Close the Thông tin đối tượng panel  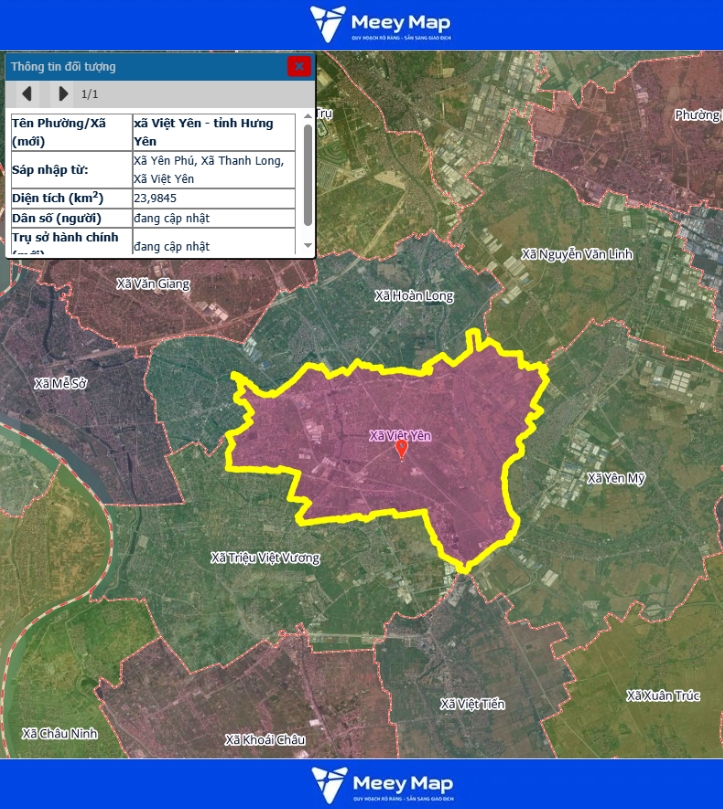point(298,67)
